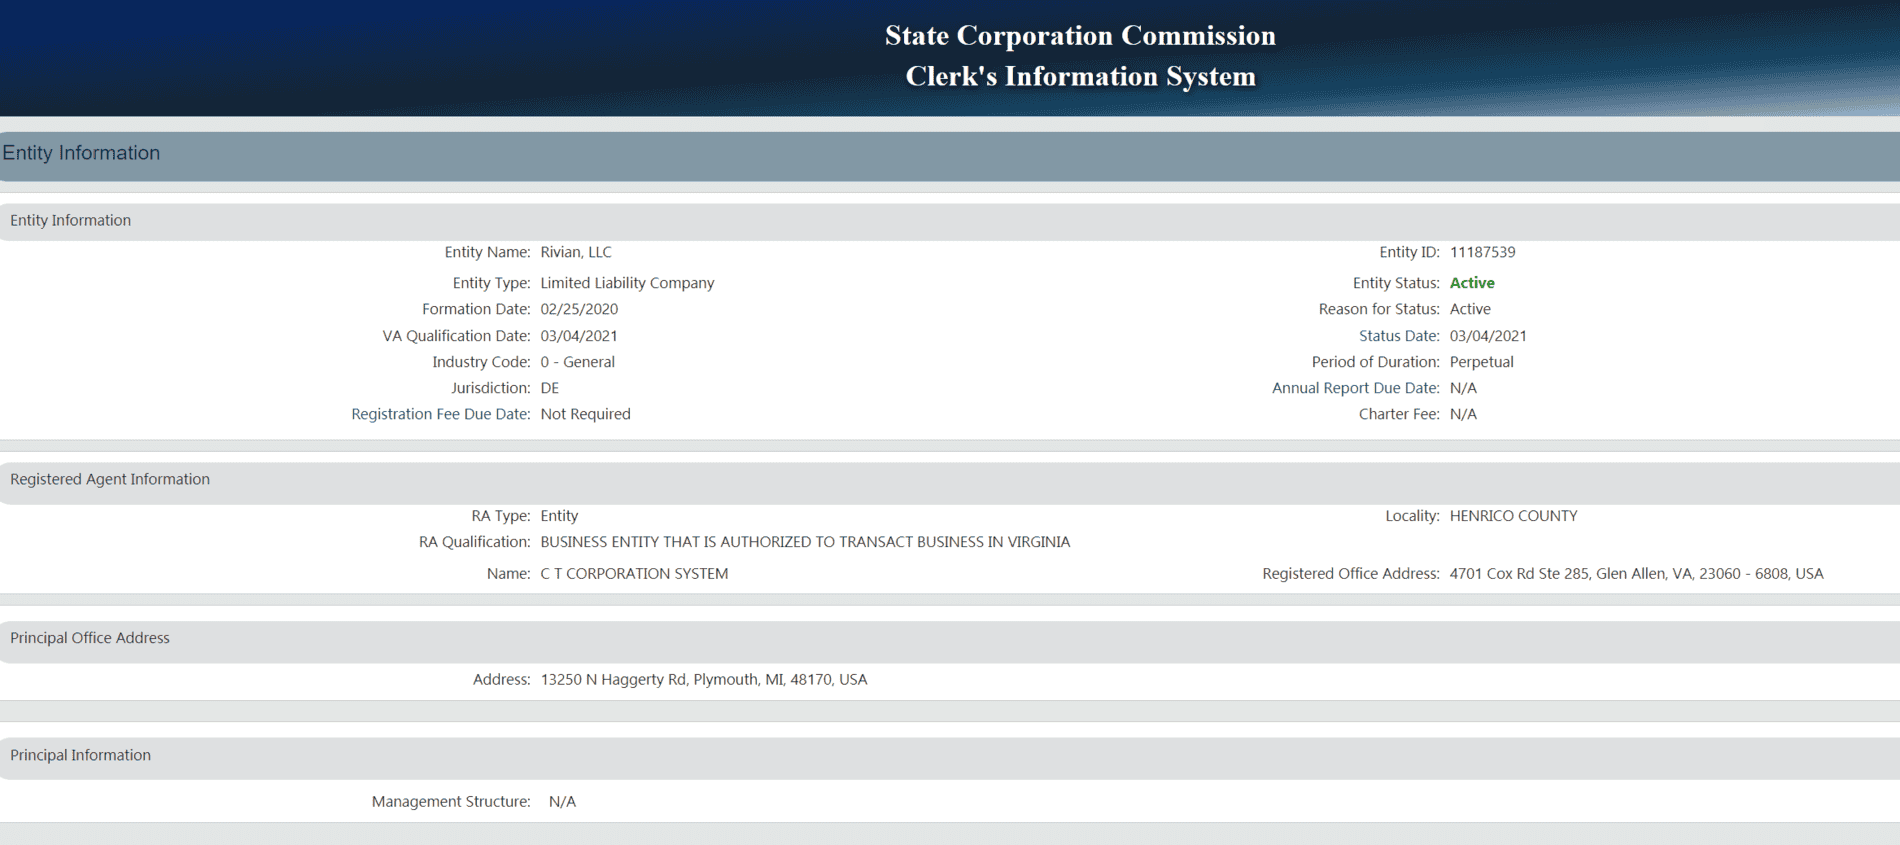Click the Formation Date field label
1900x845 pixels.
click(x=476, y=309)
